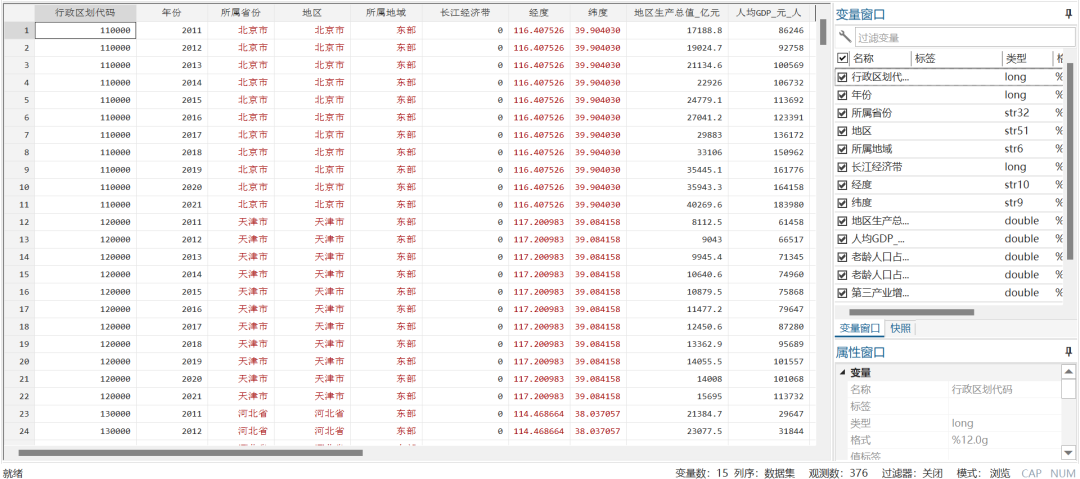Uncheck the 纬度 variable checkbox
This screenshot has width=1080, height=479.
842,203
